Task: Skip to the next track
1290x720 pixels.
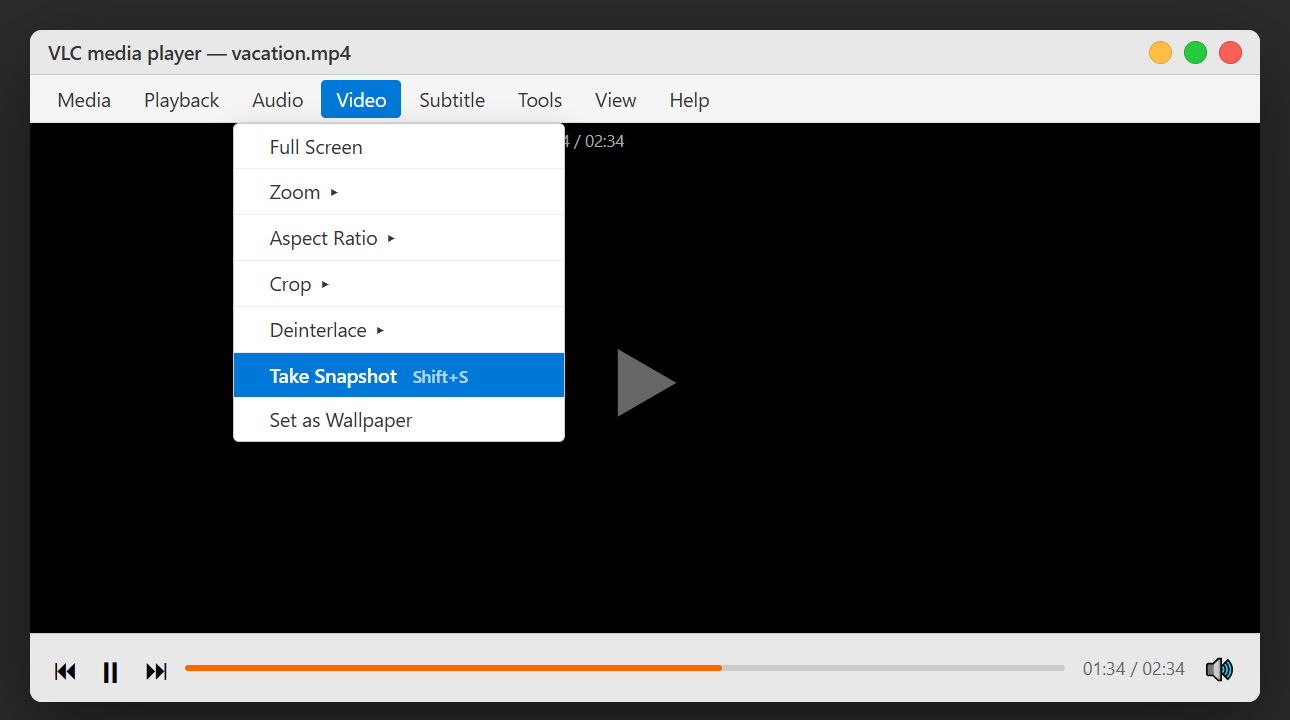Action: (156, 671)
